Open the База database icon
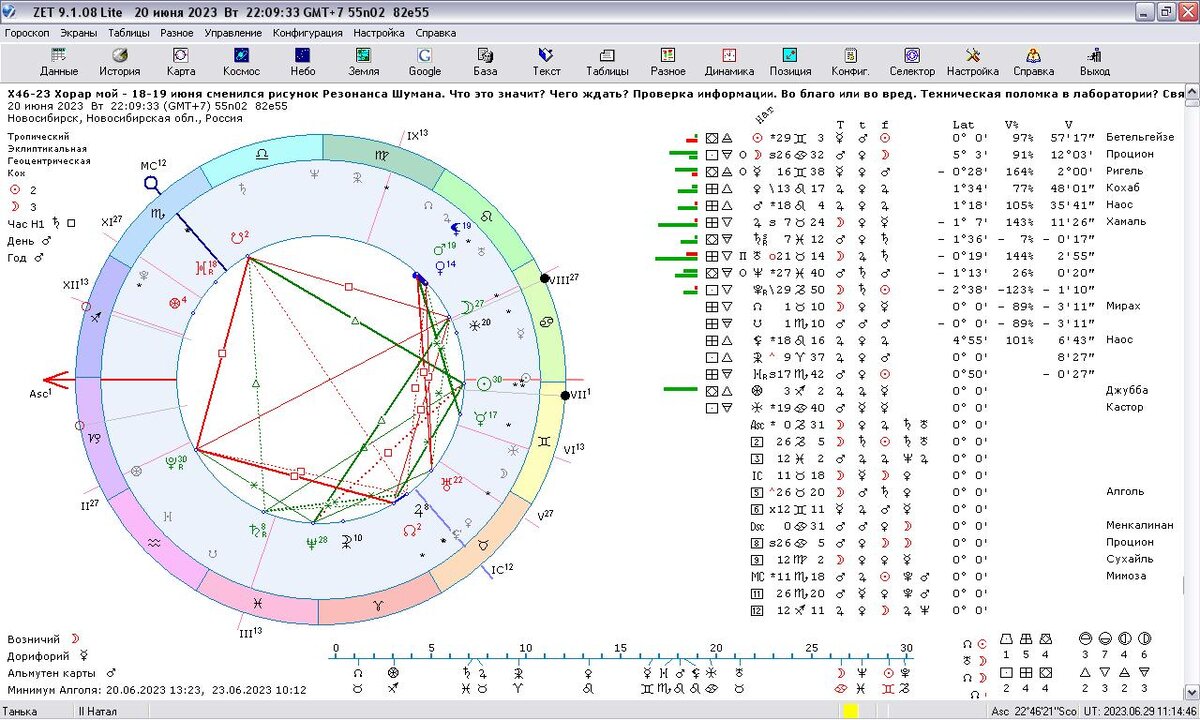This screenshot has height=720, width=1200. click(x=485, y=62)
